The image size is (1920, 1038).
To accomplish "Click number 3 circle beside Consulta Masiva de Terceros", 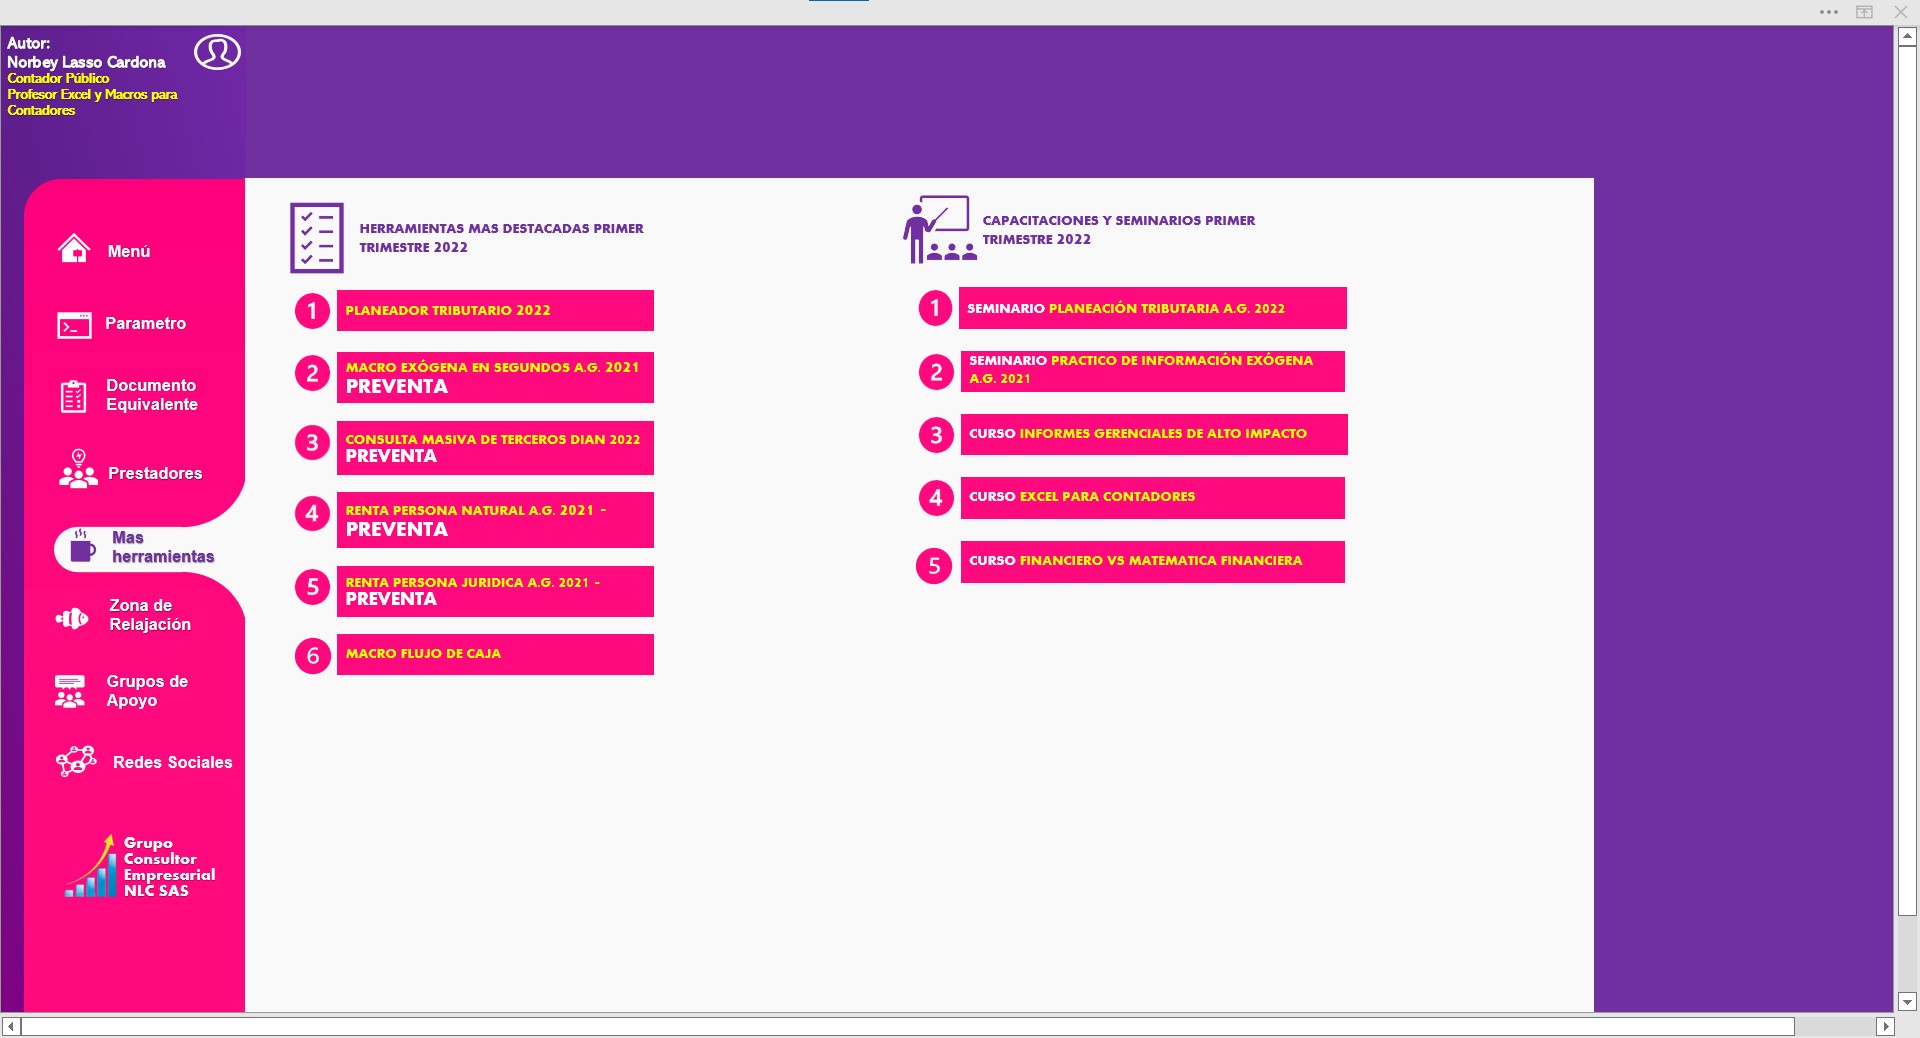I will click(x=312, y=442).
